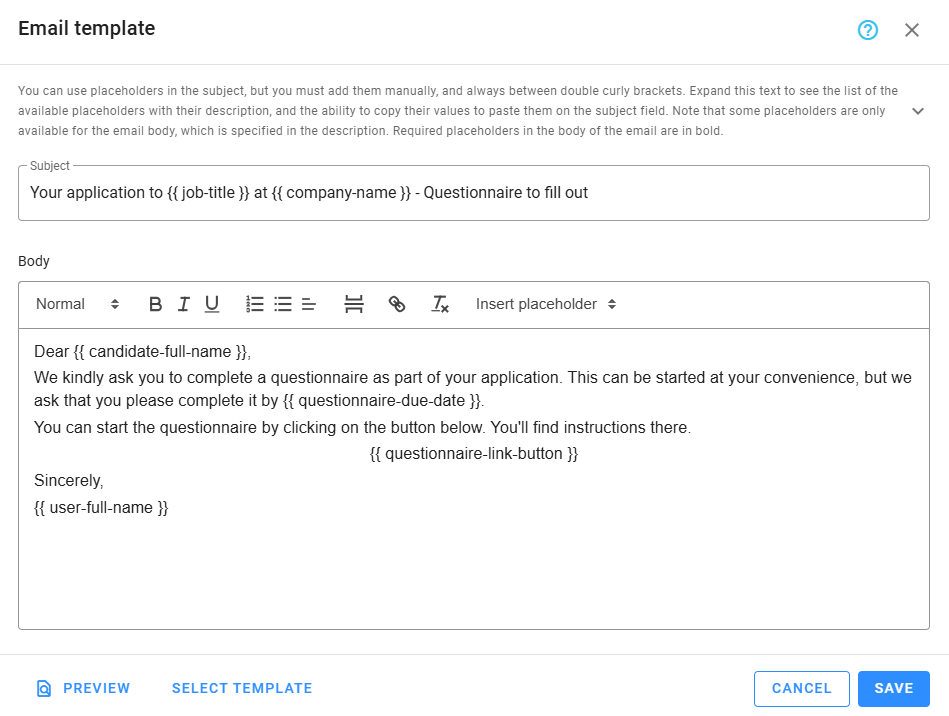Change text alignment

coord(308,304)
